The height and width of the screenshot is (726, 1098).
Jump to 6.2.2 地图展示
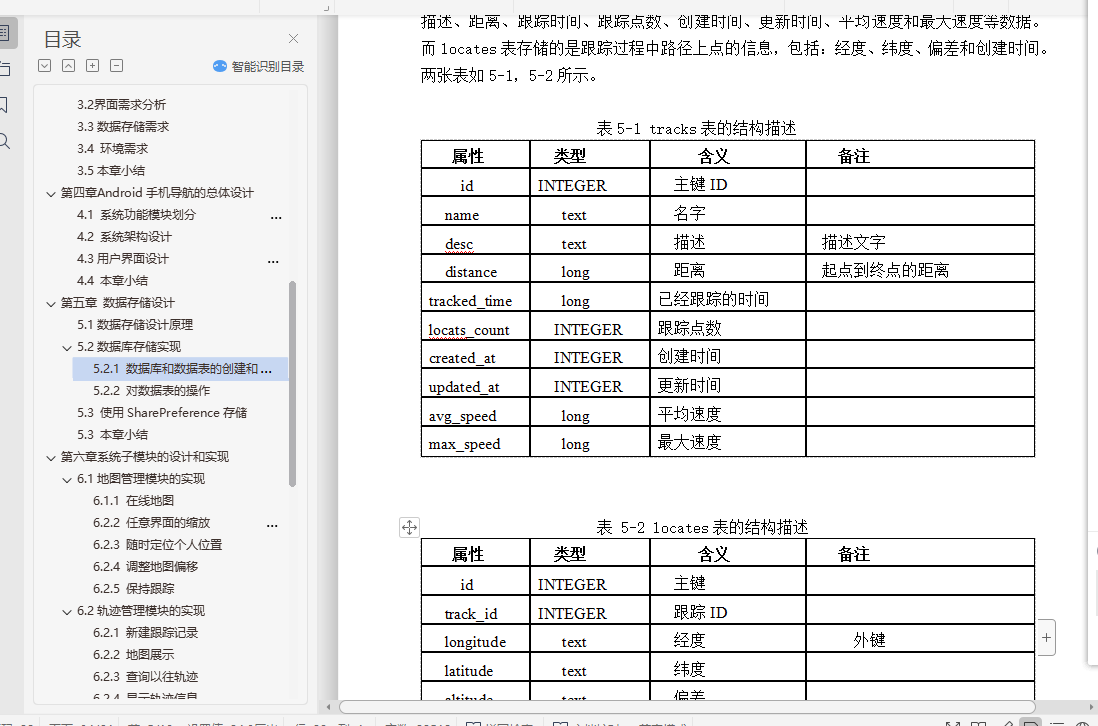134,655
